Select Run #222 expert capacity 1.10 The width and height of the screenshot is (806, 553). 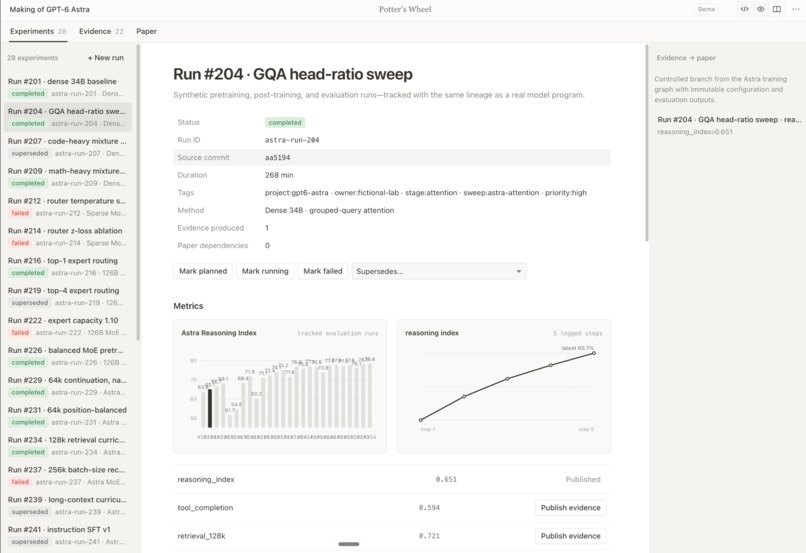[67, 326]
